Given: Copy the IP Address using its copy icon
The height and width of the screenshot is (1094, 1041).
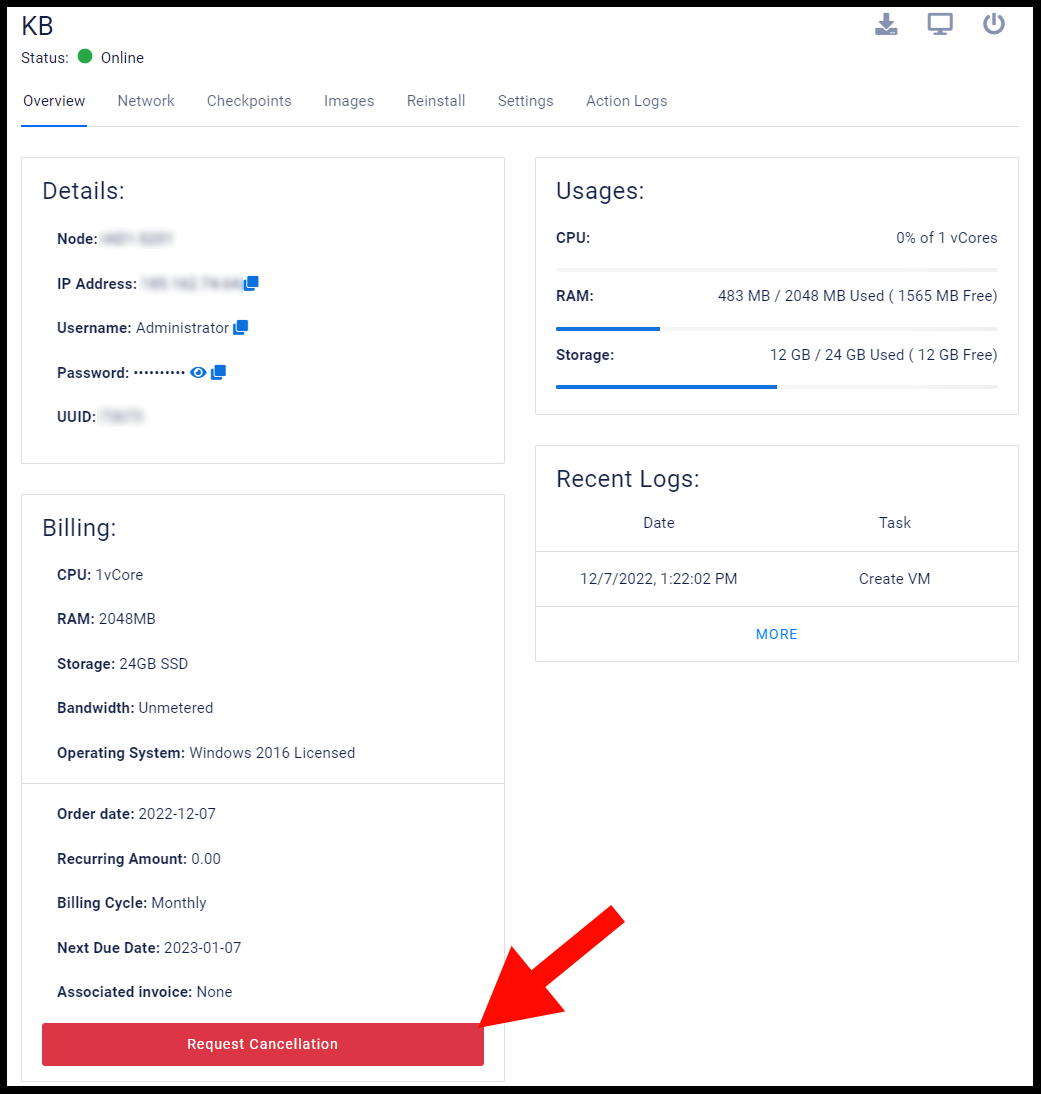Looking at the screenshot, I should coord(250,283).
